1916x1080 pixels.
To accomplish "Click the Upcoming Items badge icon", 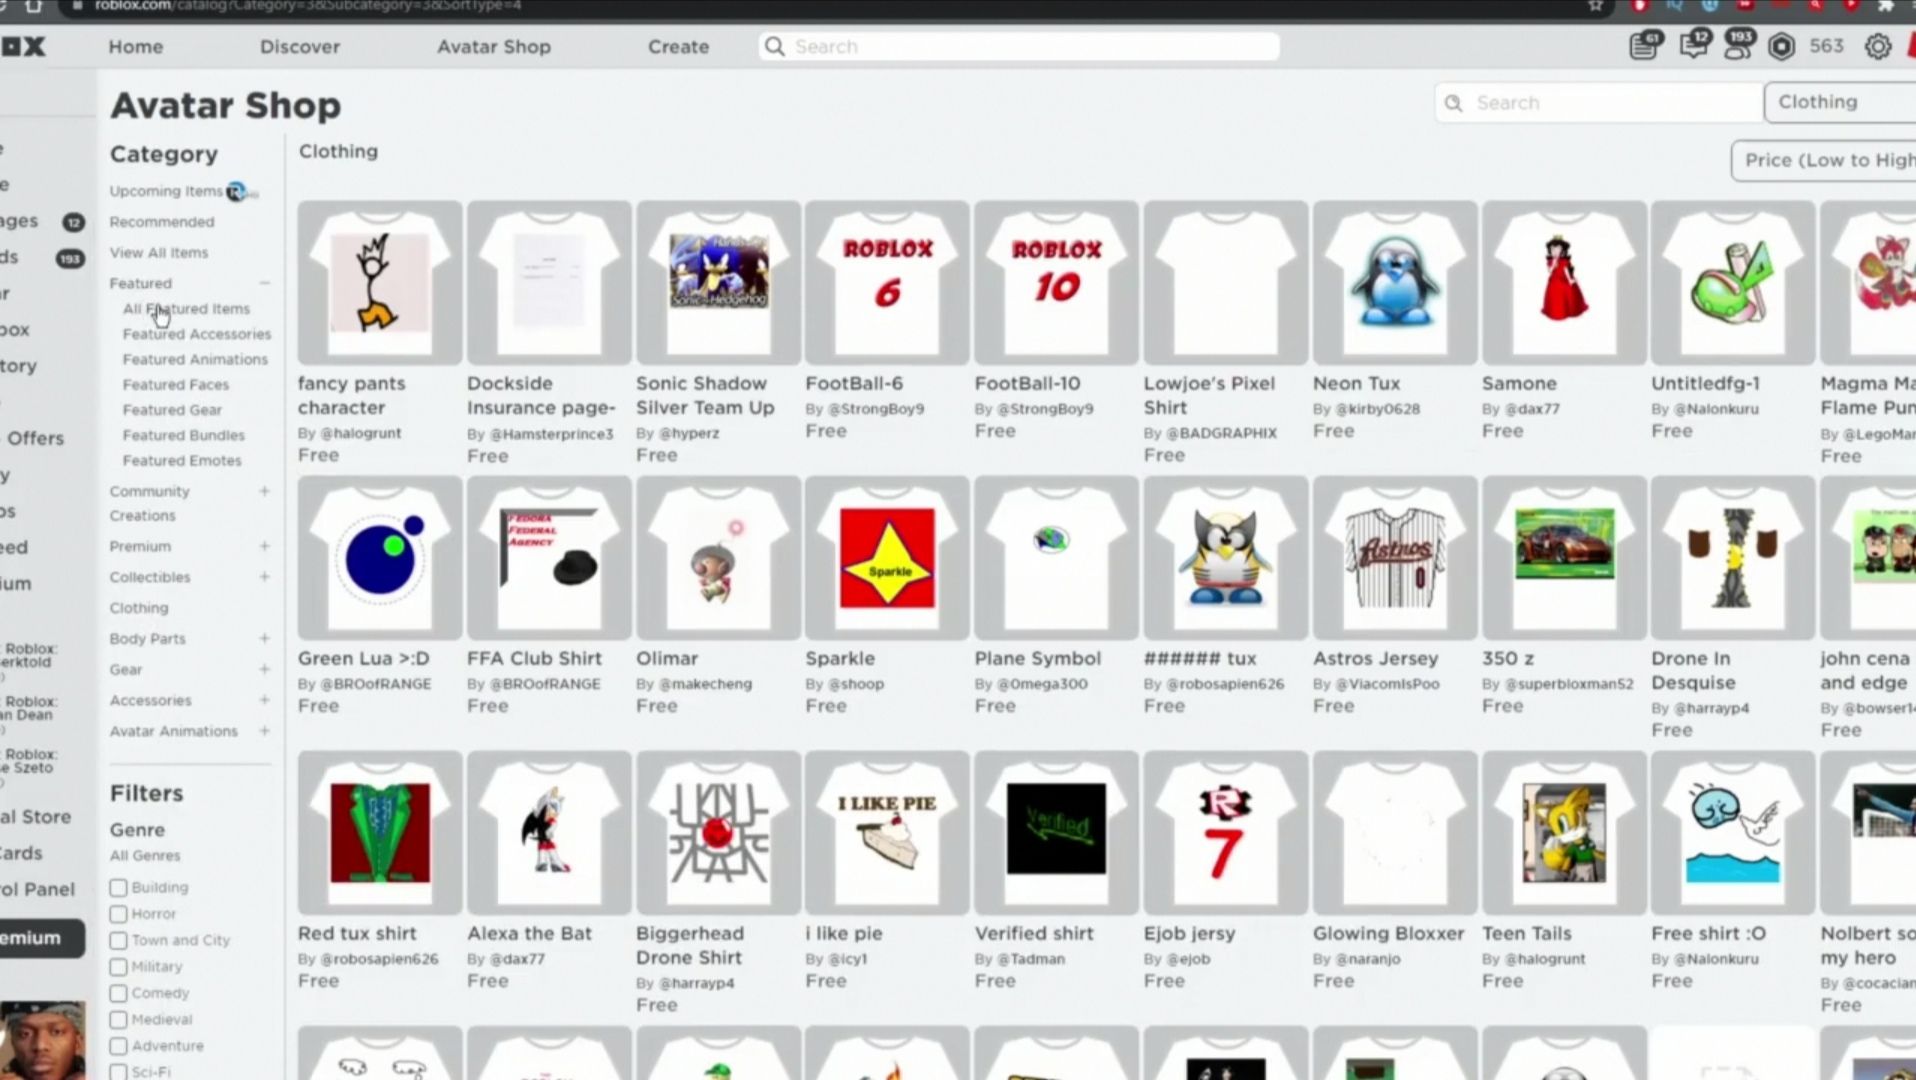I will pos(238,191).
